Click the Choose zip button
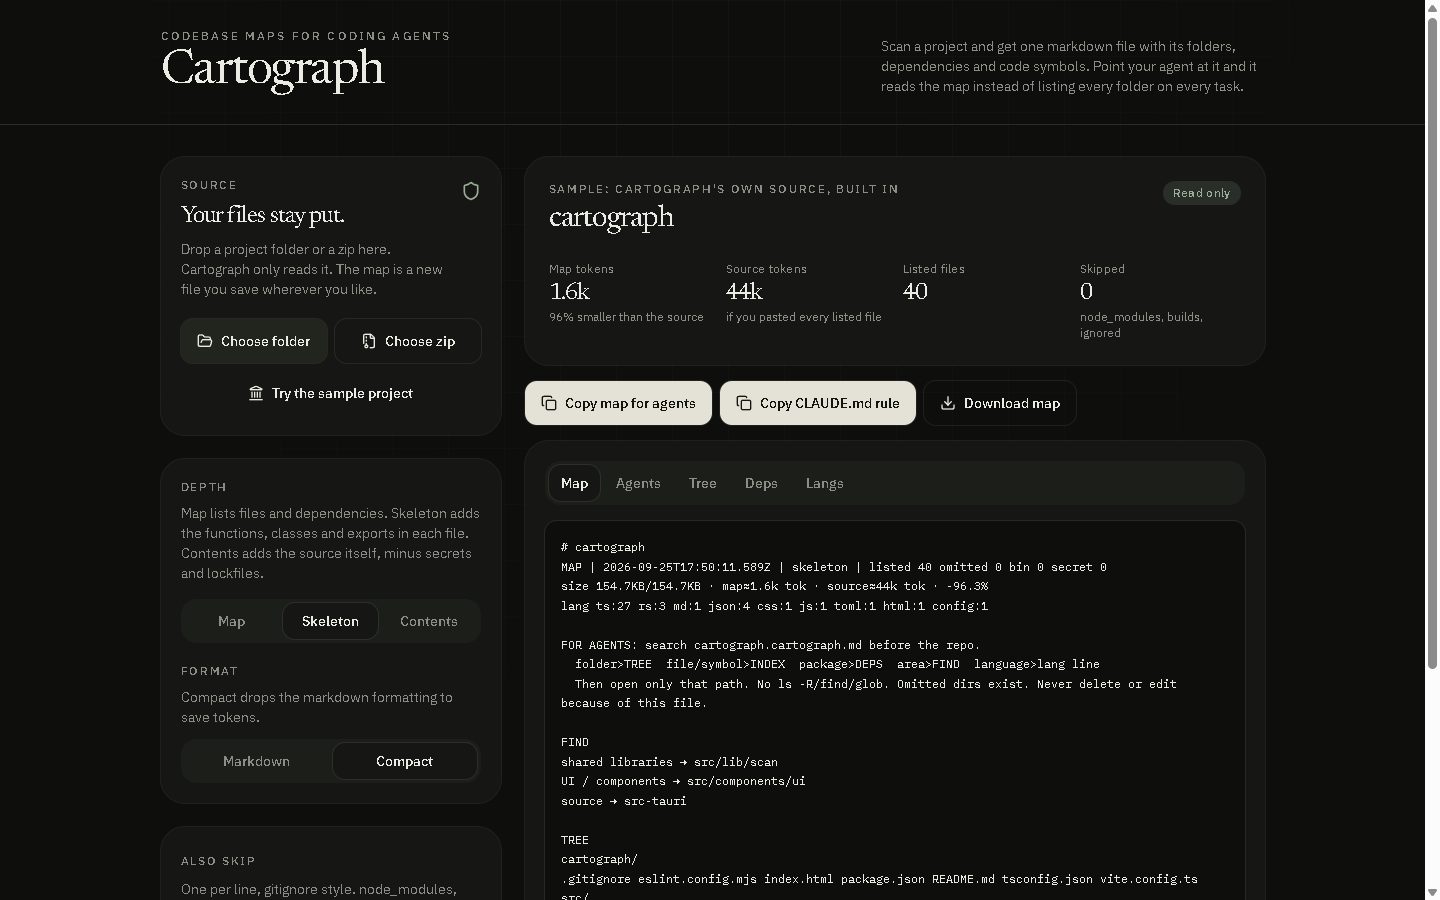 point(408,341)
